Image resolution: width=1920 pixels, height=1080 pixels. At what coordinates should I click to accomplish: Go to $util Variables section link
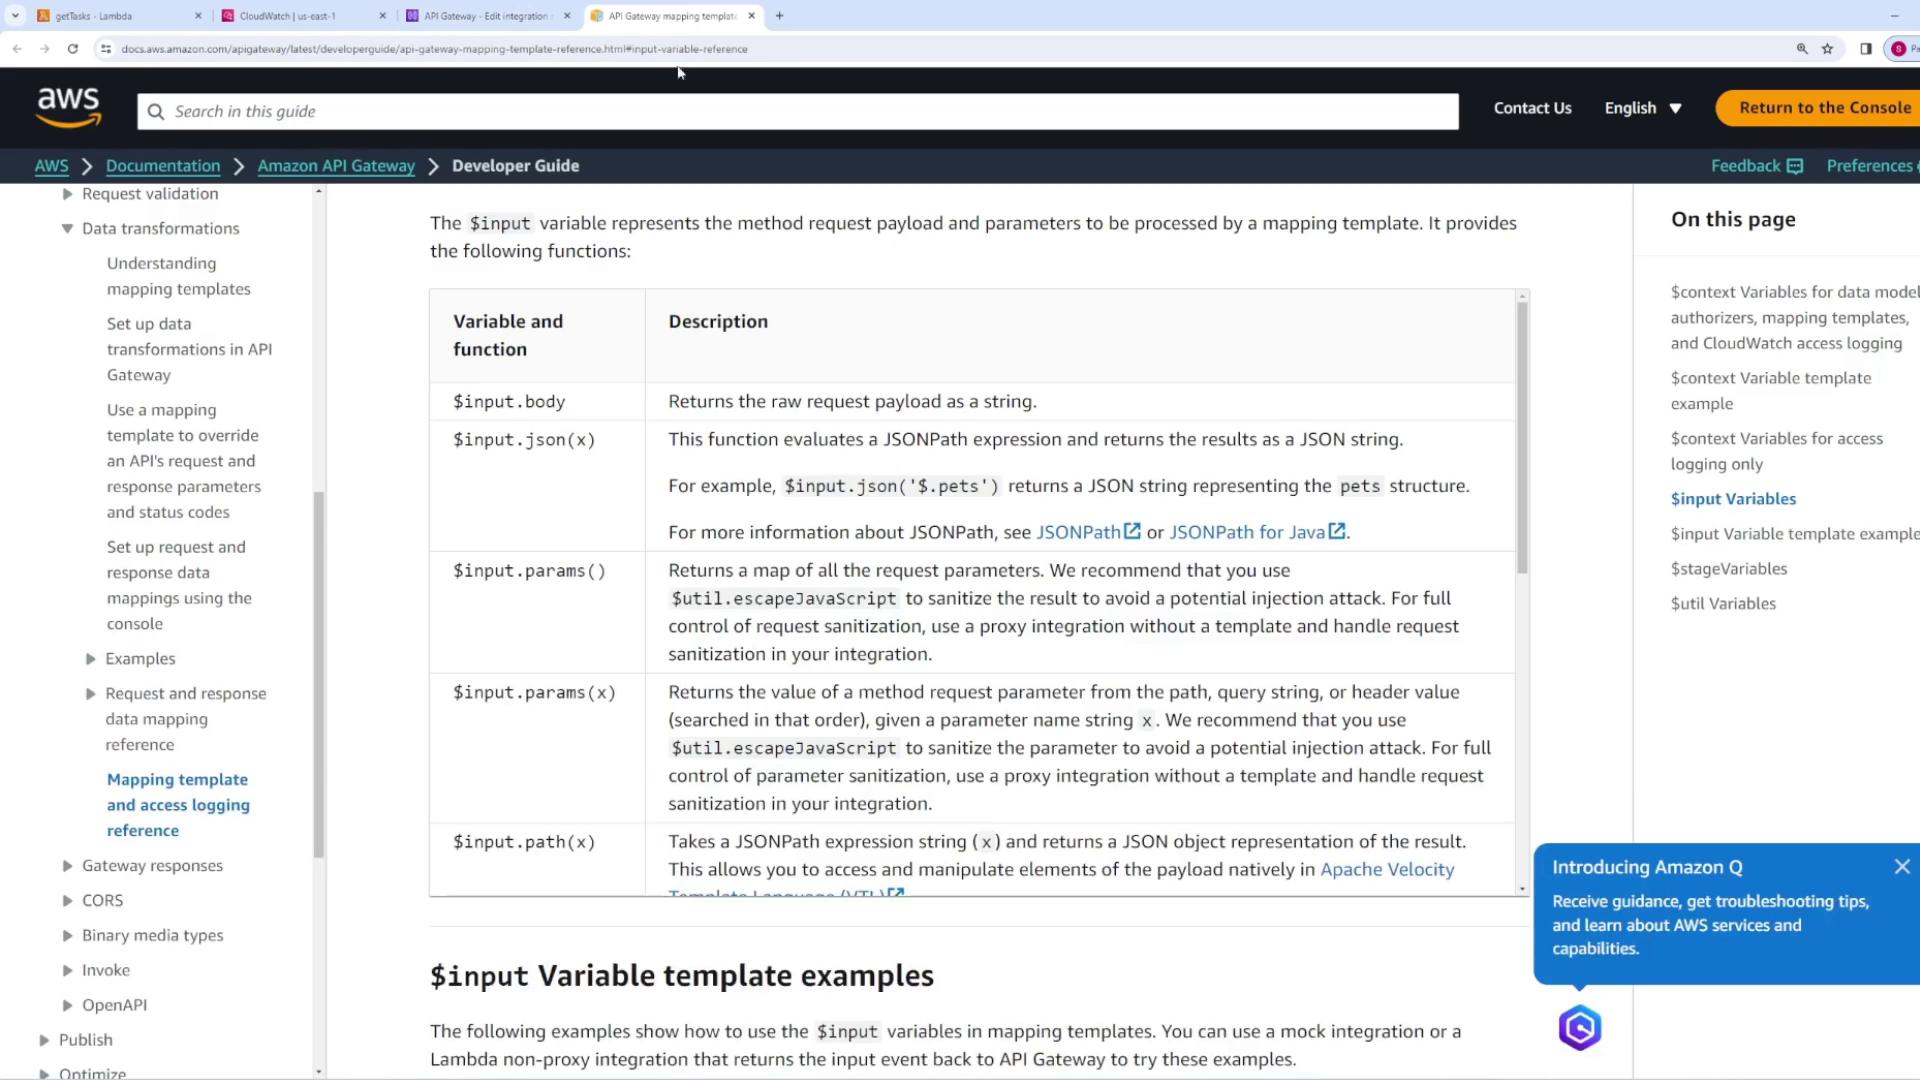pos(1722,604)
